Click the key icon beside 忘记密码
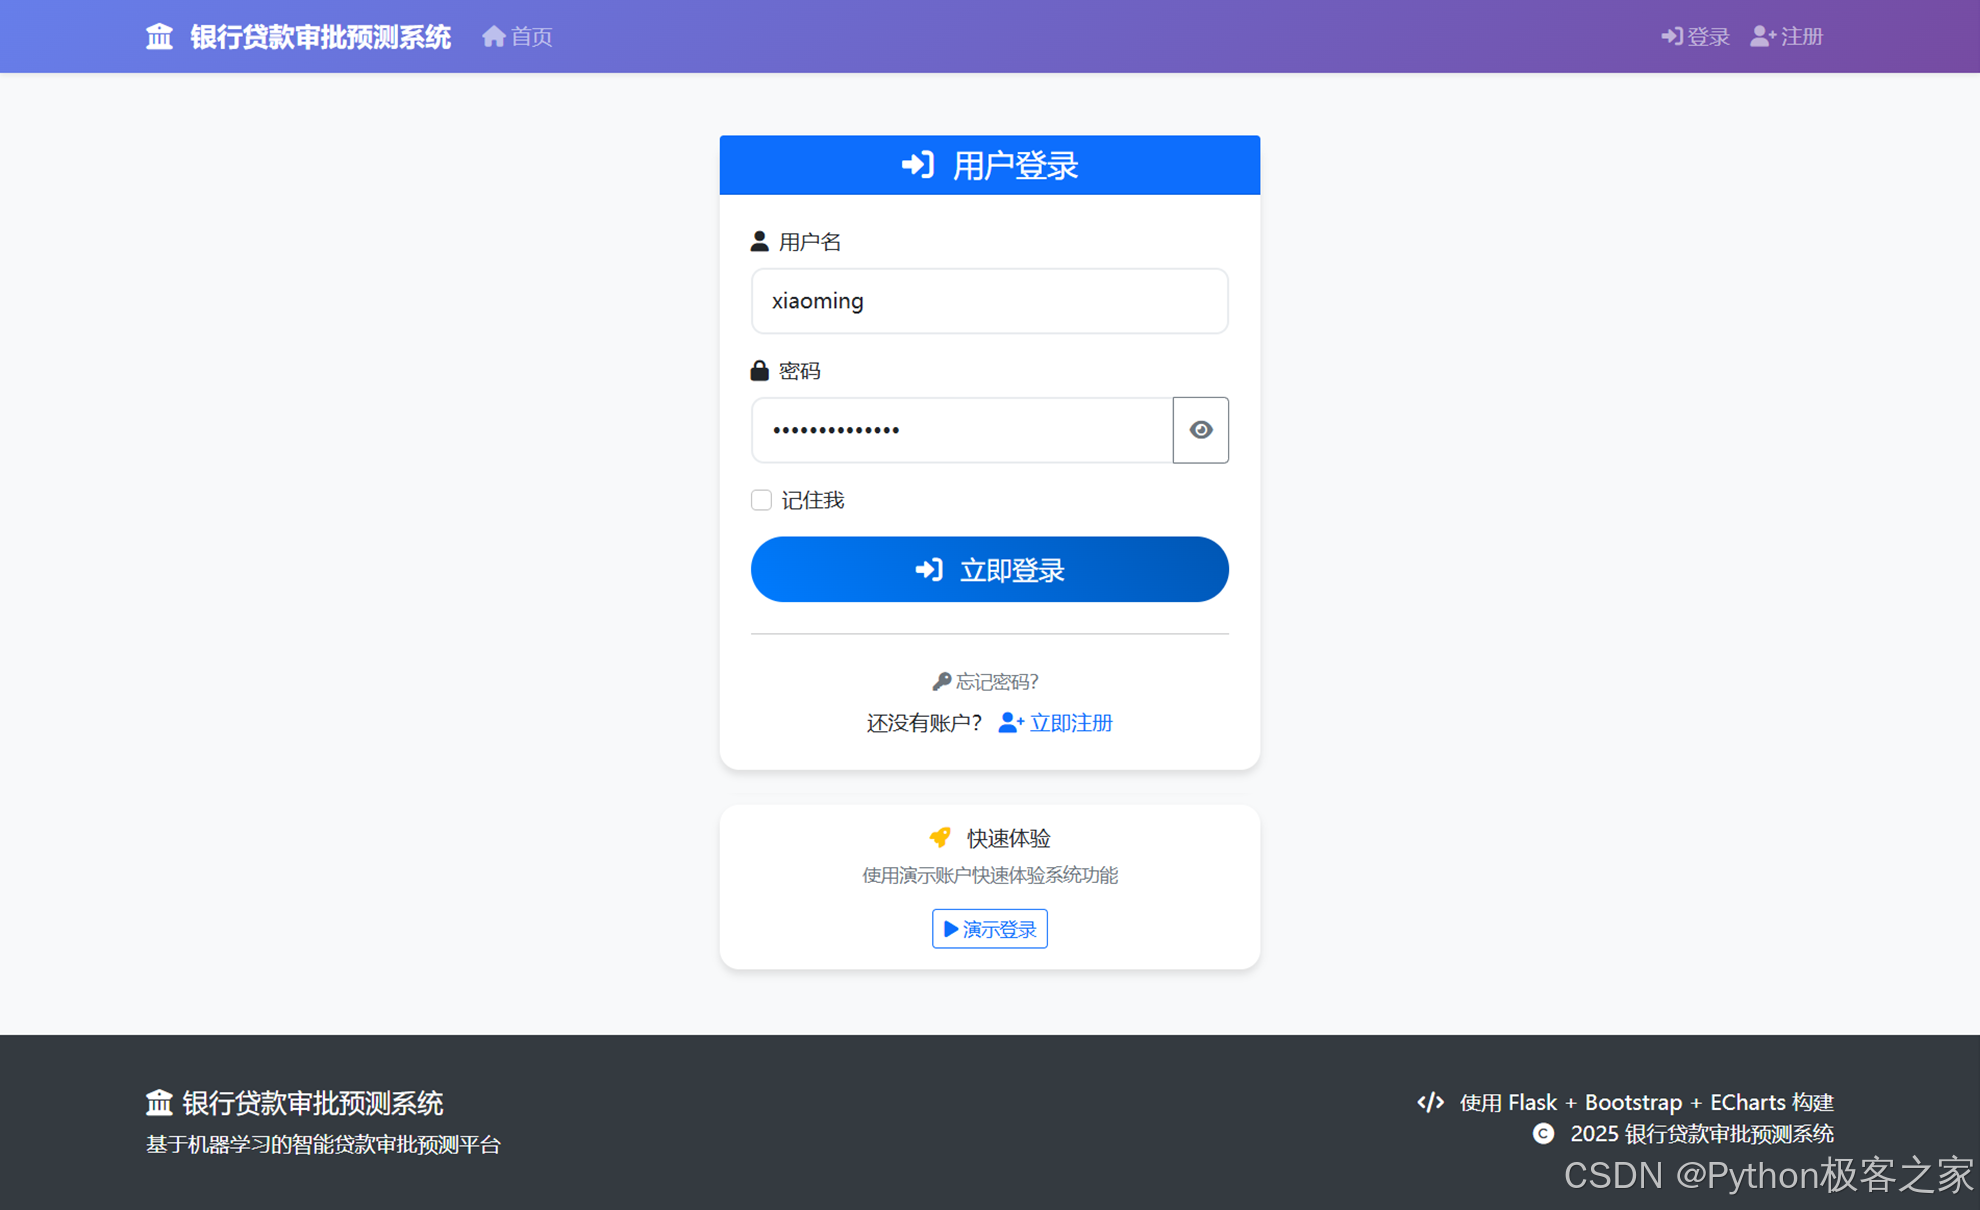This screenshot has width=1980, height=1210. point(941,682)
